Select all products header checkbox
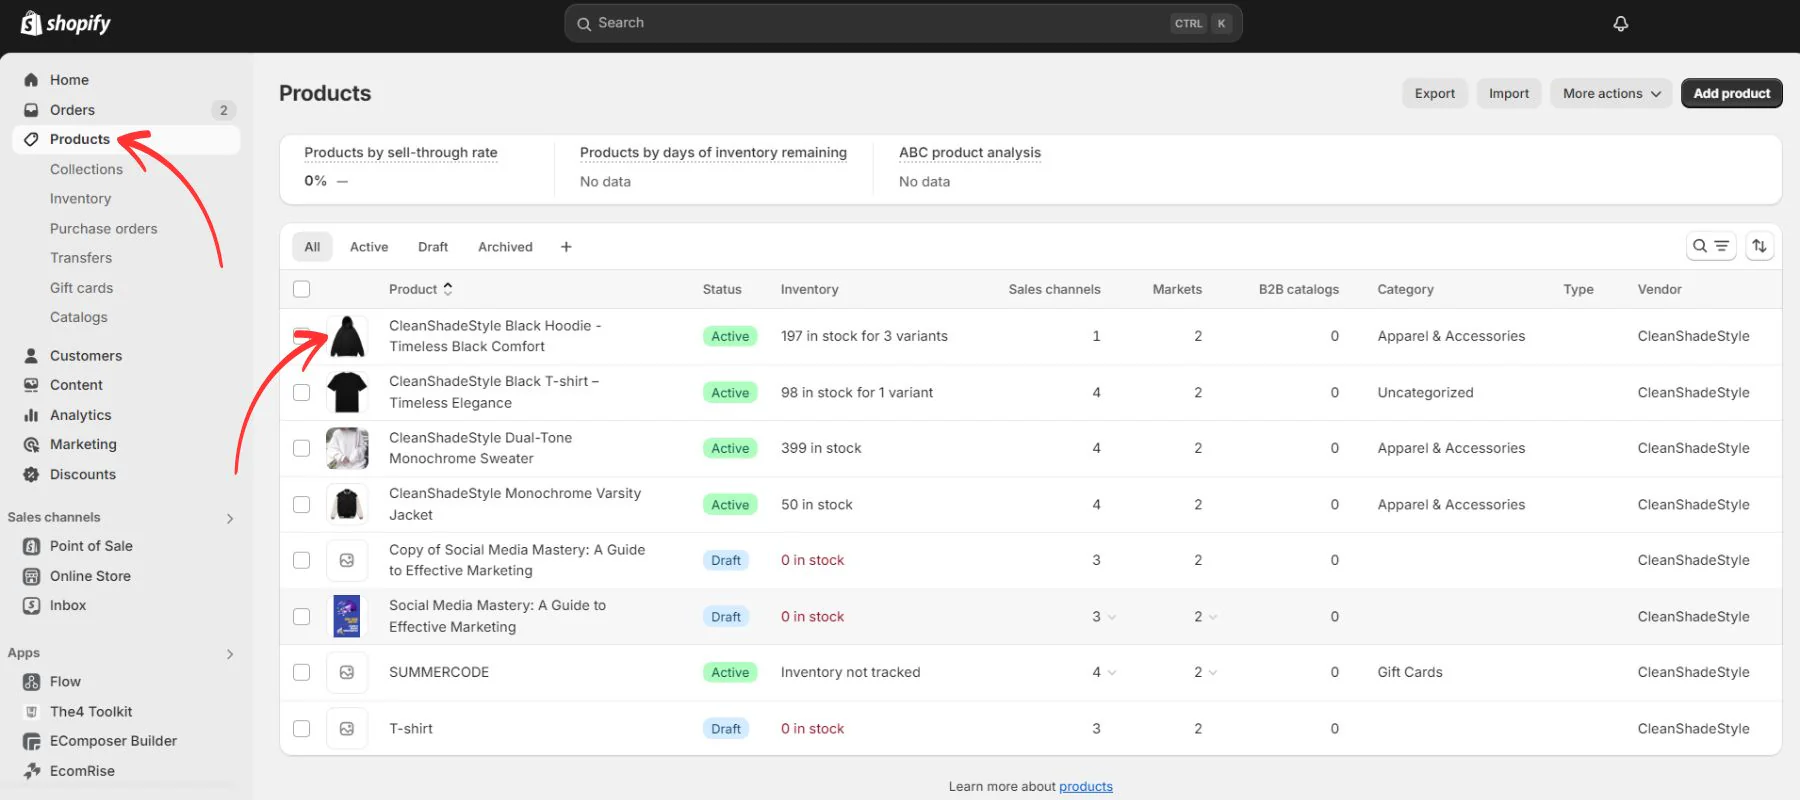The image size is (1800, 800). coord(301,289)
